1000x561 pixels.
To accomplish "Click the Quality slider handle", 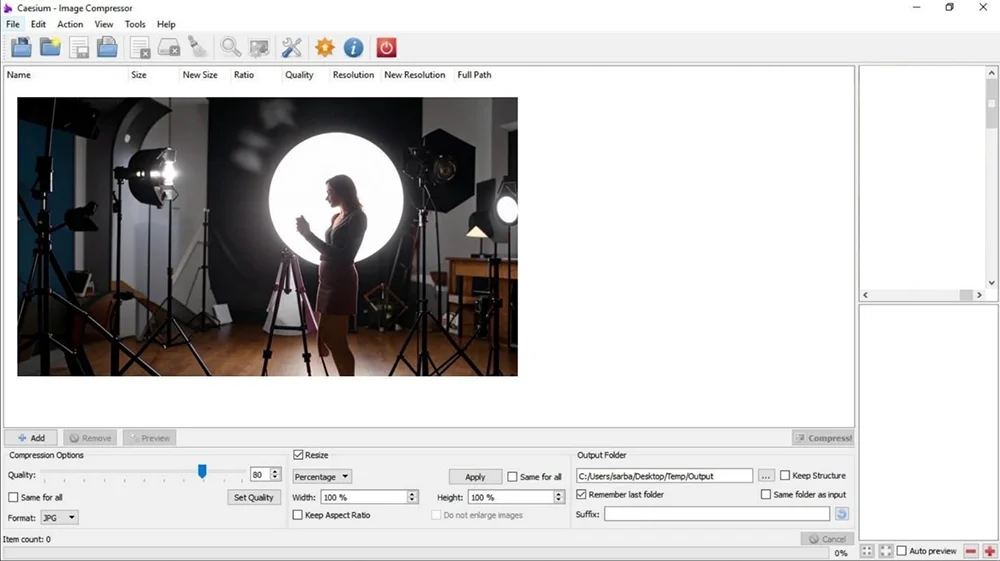I will pyautogui.click(x=202, y=471).
